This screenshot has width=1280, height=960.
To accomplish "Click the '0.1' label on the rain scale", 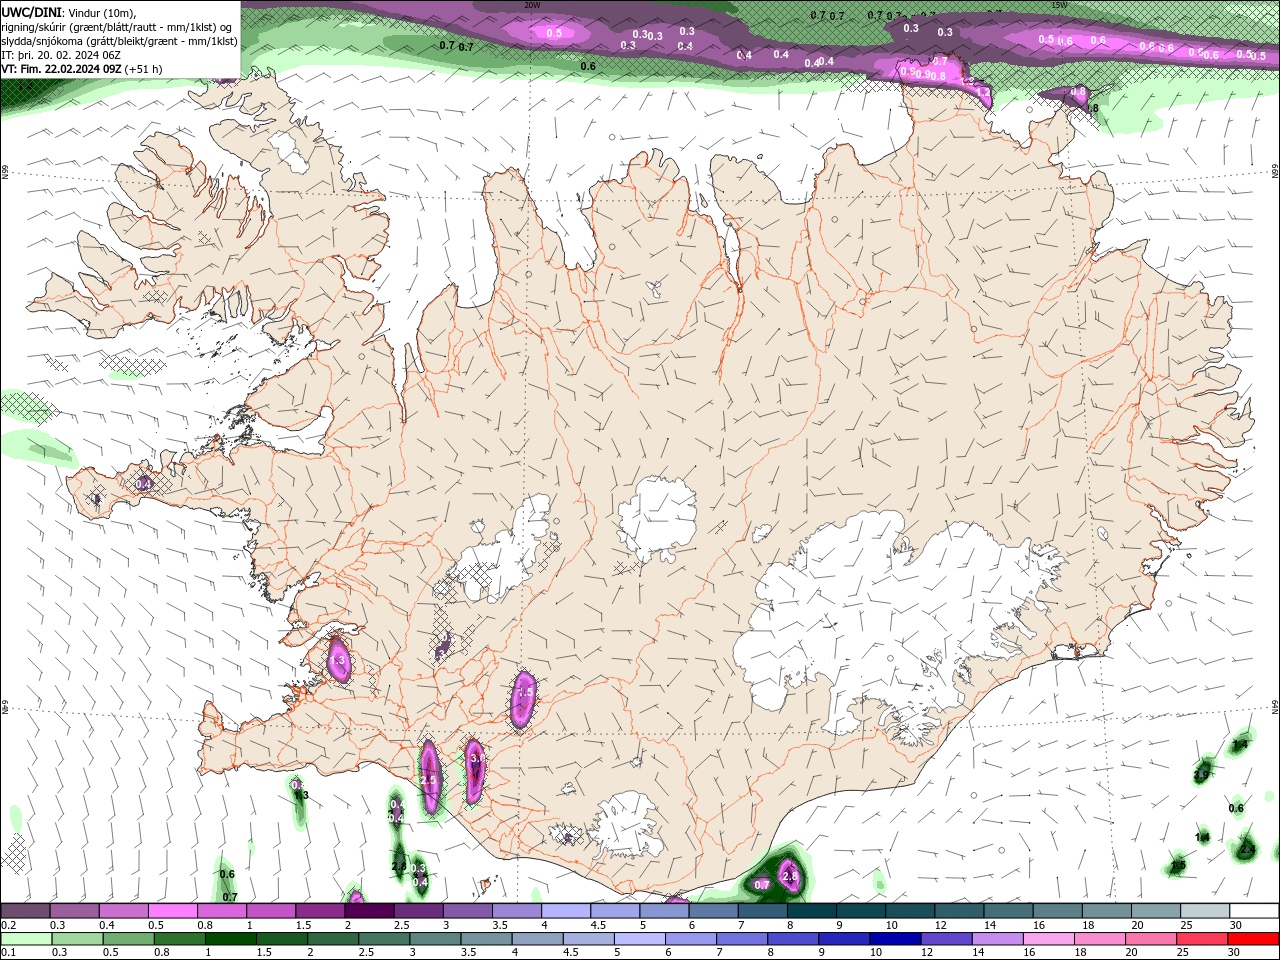I will click(x=10, y=953).
